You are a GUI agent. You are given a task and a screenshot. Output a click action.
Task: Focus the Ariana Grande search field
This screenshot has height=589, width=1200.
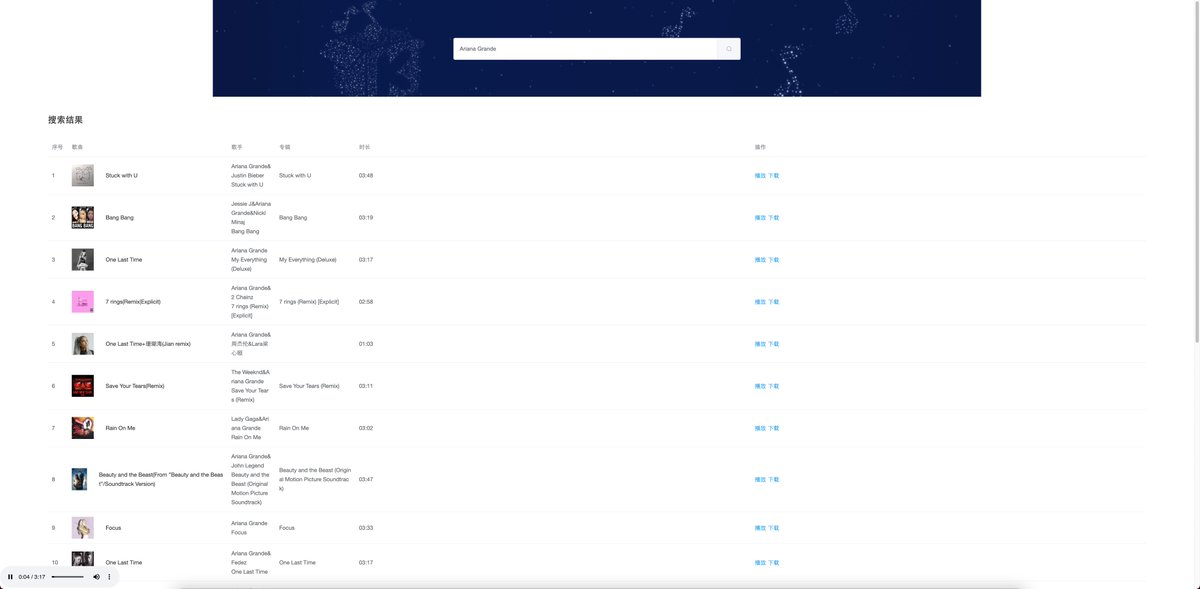click(585, 49)
